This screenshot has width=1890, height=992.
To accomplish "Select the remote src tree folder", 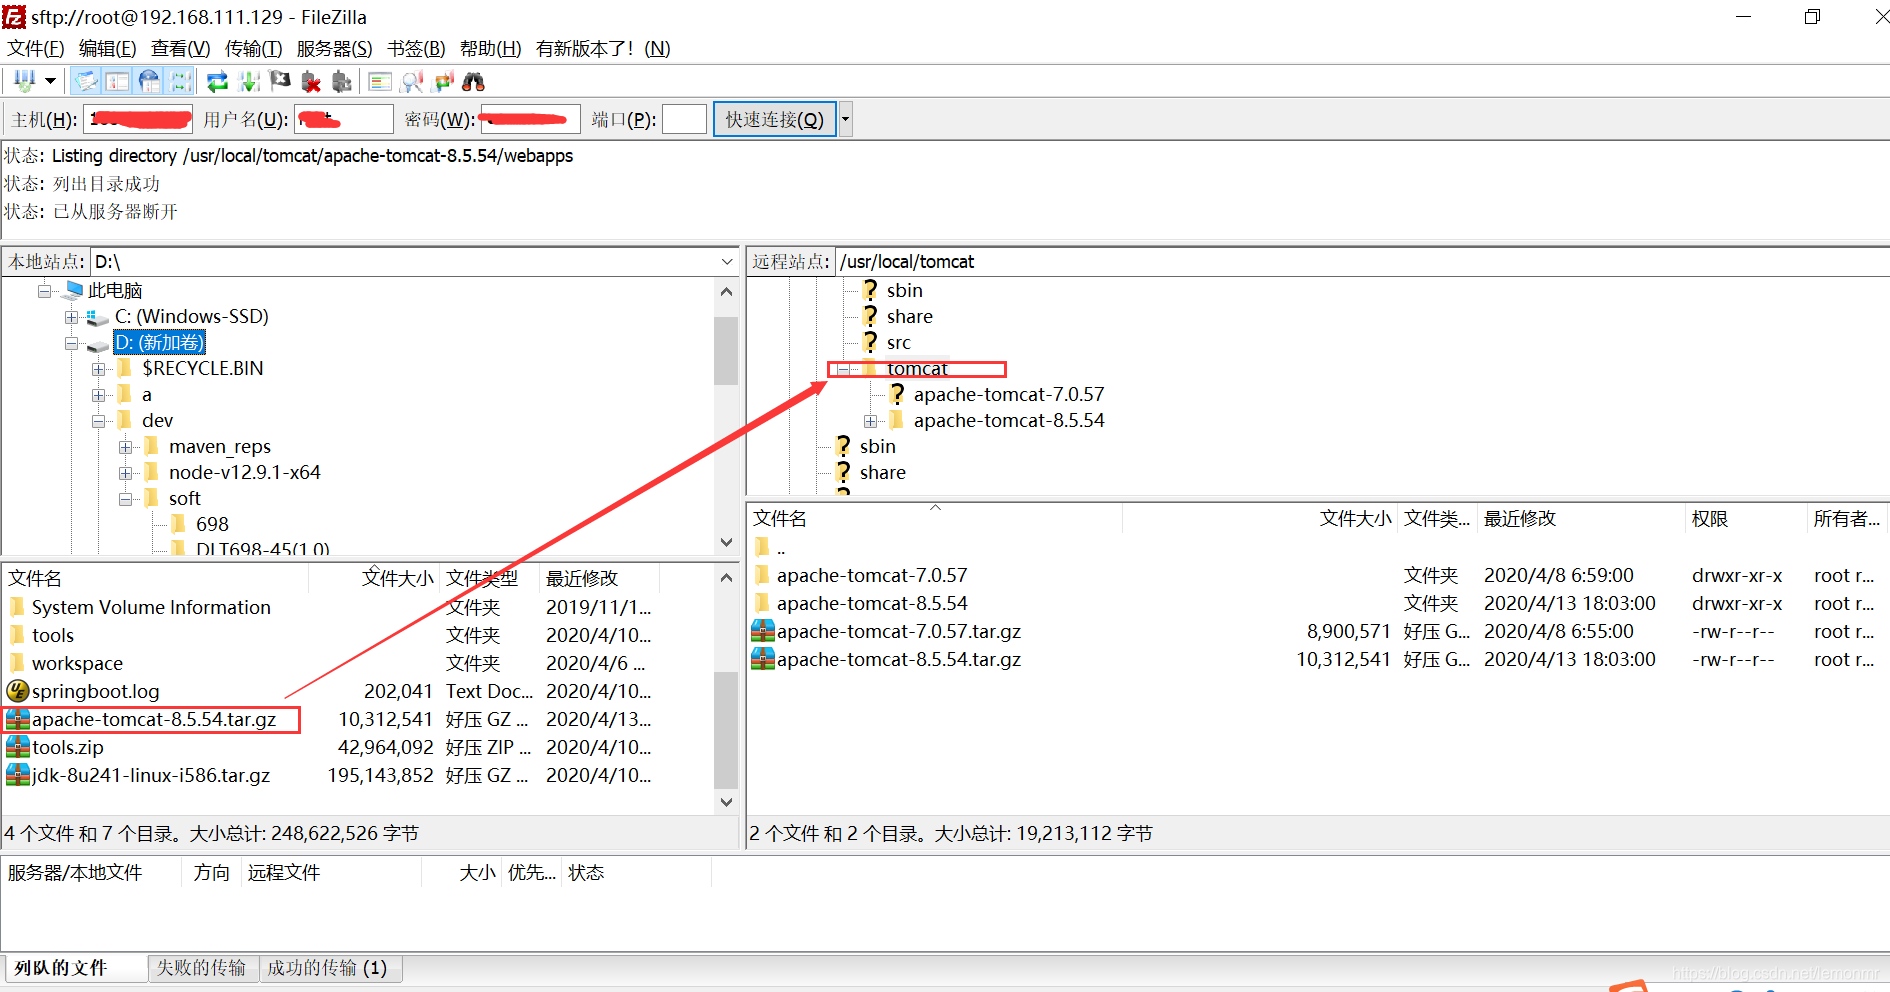I will click(x=898, y=342).
